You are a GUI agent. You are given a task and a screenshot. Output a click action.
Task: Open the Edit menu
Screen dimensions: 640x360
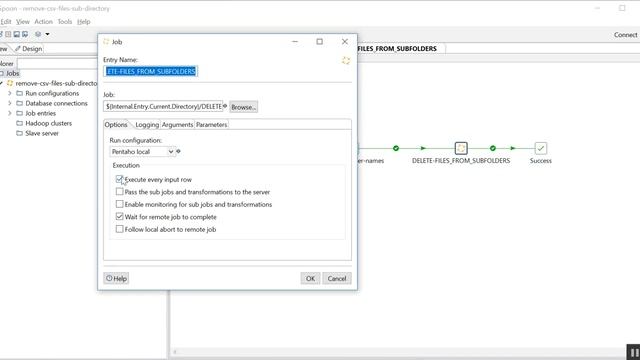(6, 22)
